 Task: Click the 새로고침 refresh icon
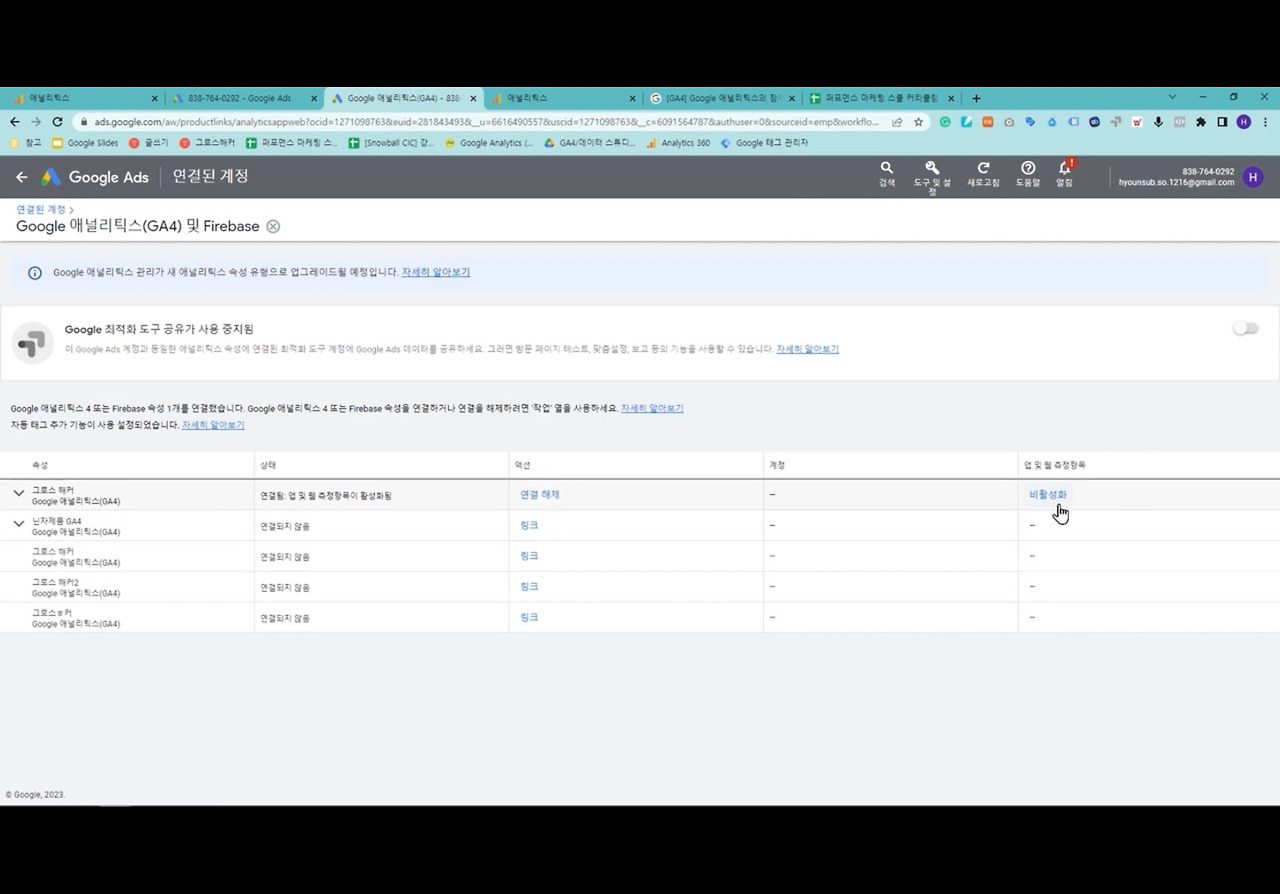click(983, 173)
